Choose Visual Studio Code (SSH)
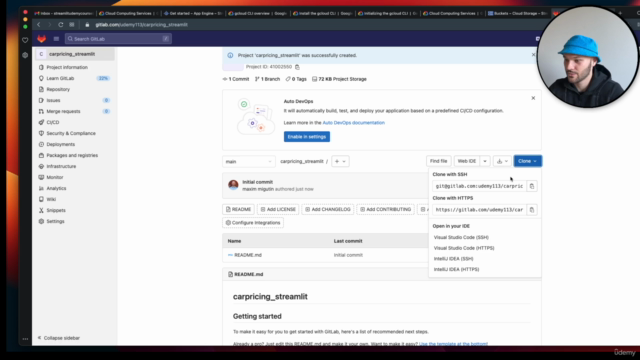Viewport: 640px width, 360px height. coord(461,238)
